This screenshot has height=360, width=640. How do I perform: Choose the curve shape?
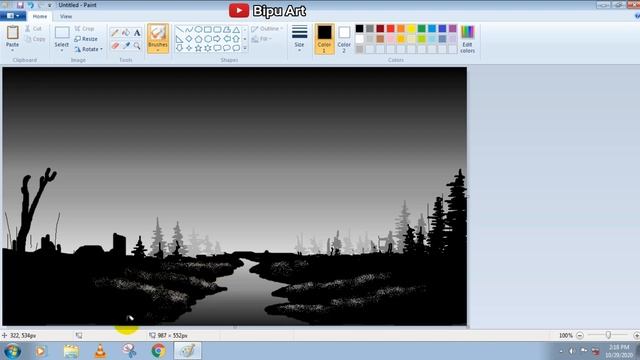tap(189, 29)
